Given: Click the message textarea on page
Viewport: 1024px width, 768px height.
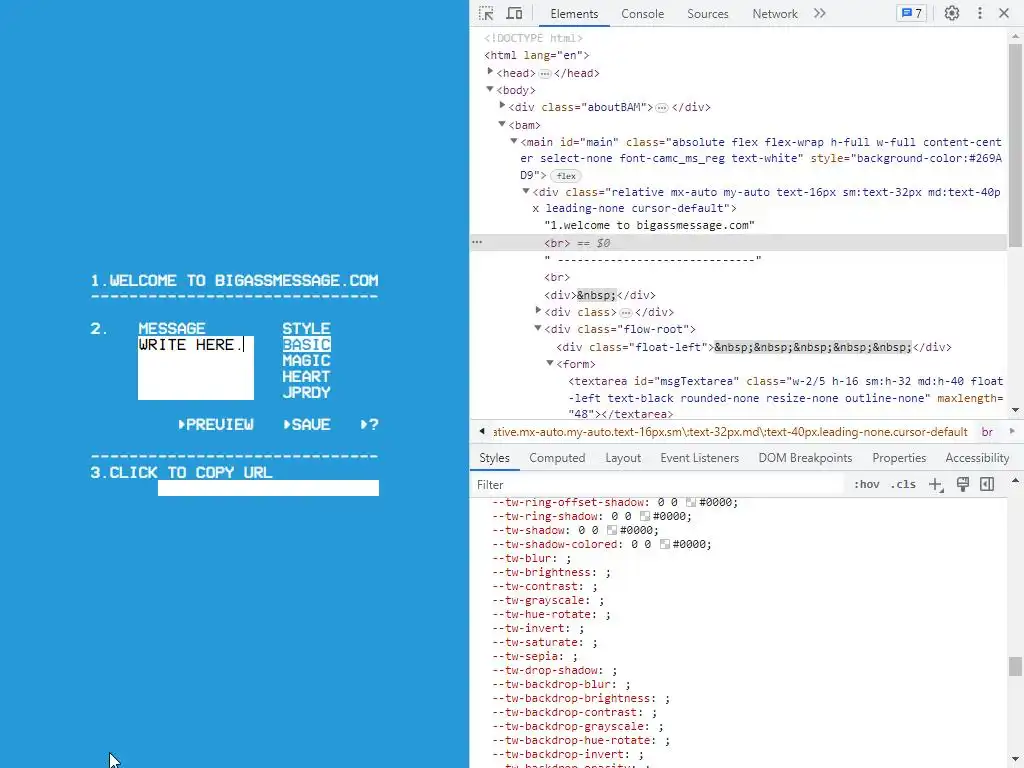Looking at the screenshot, I should tap(196, 368).
